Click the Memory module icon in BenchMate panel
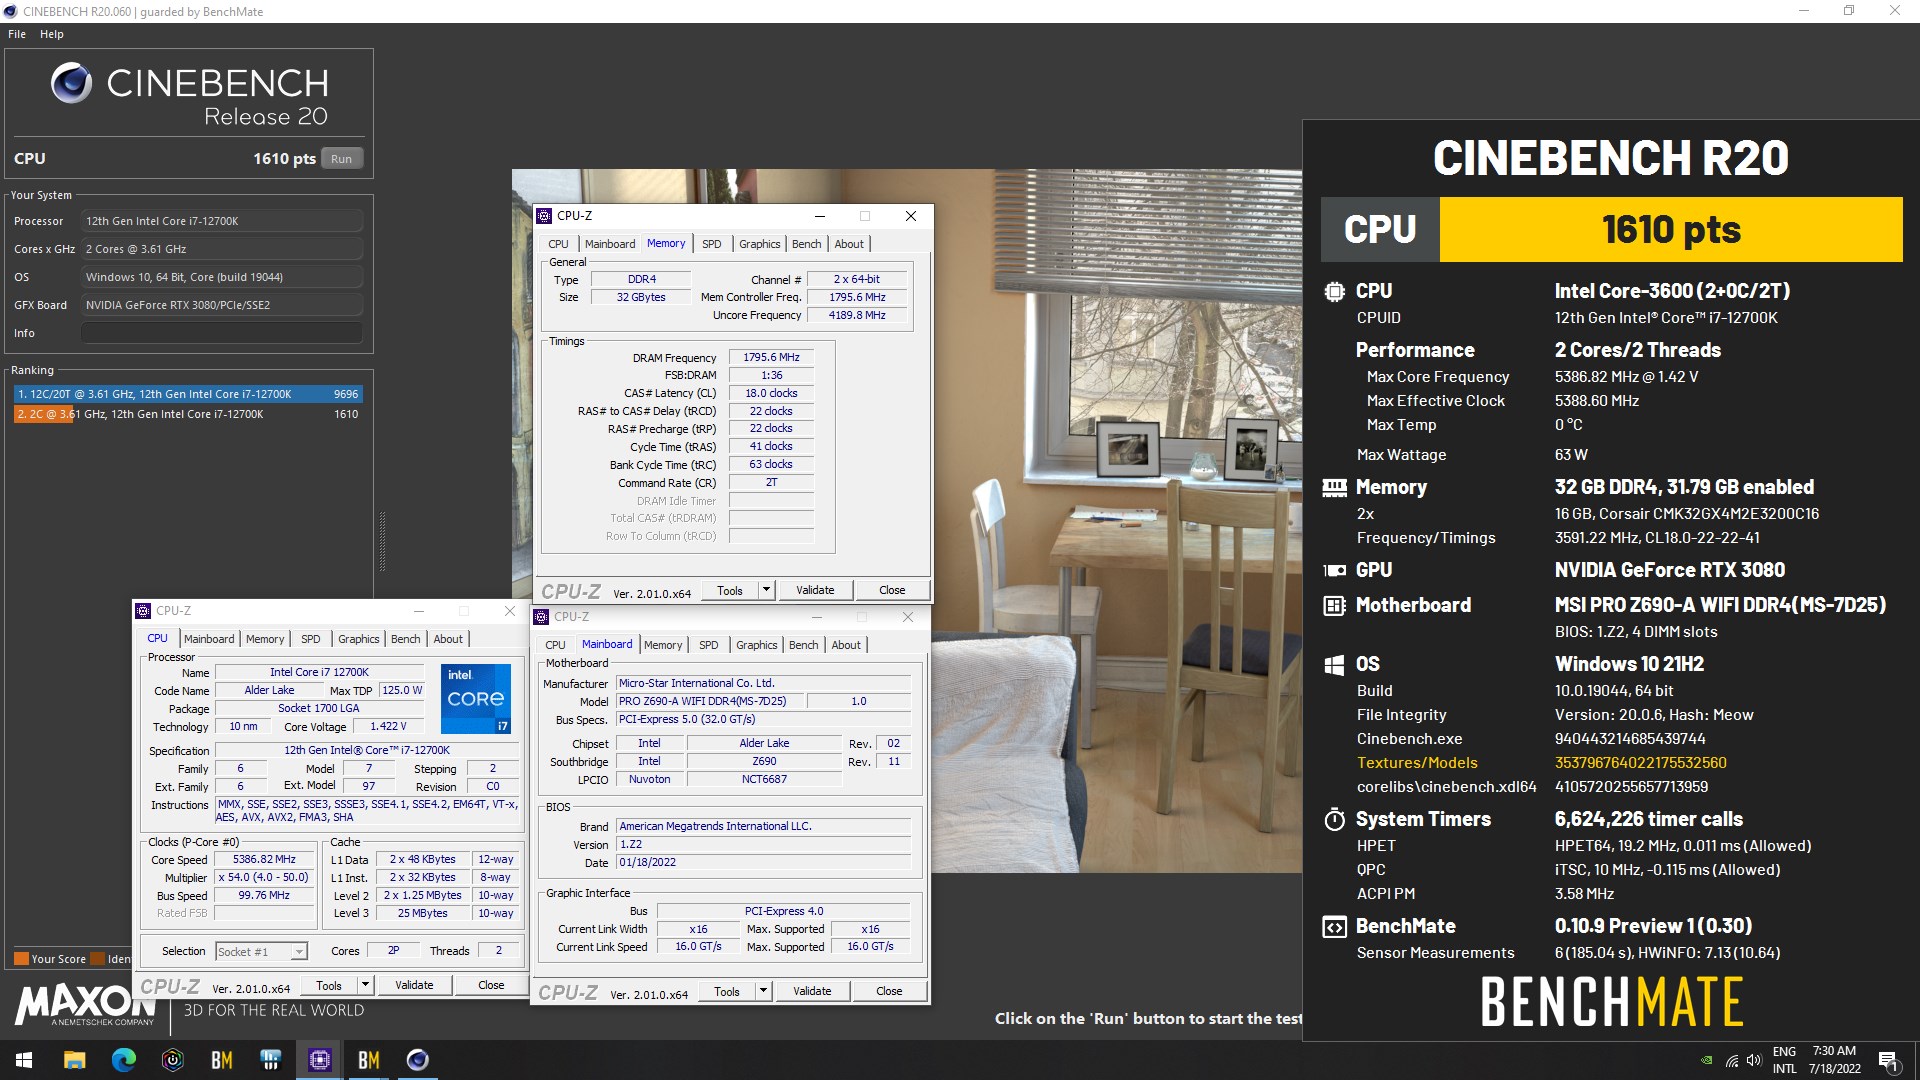 point(1334,488)
